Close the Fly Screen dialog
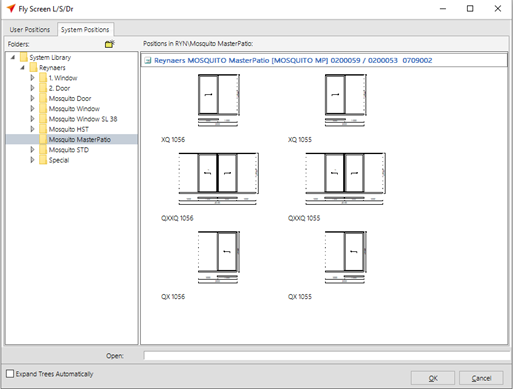Image resolution: width=513 pixels, height=389 pixels. pyautogui.click(x=498, y=9)
